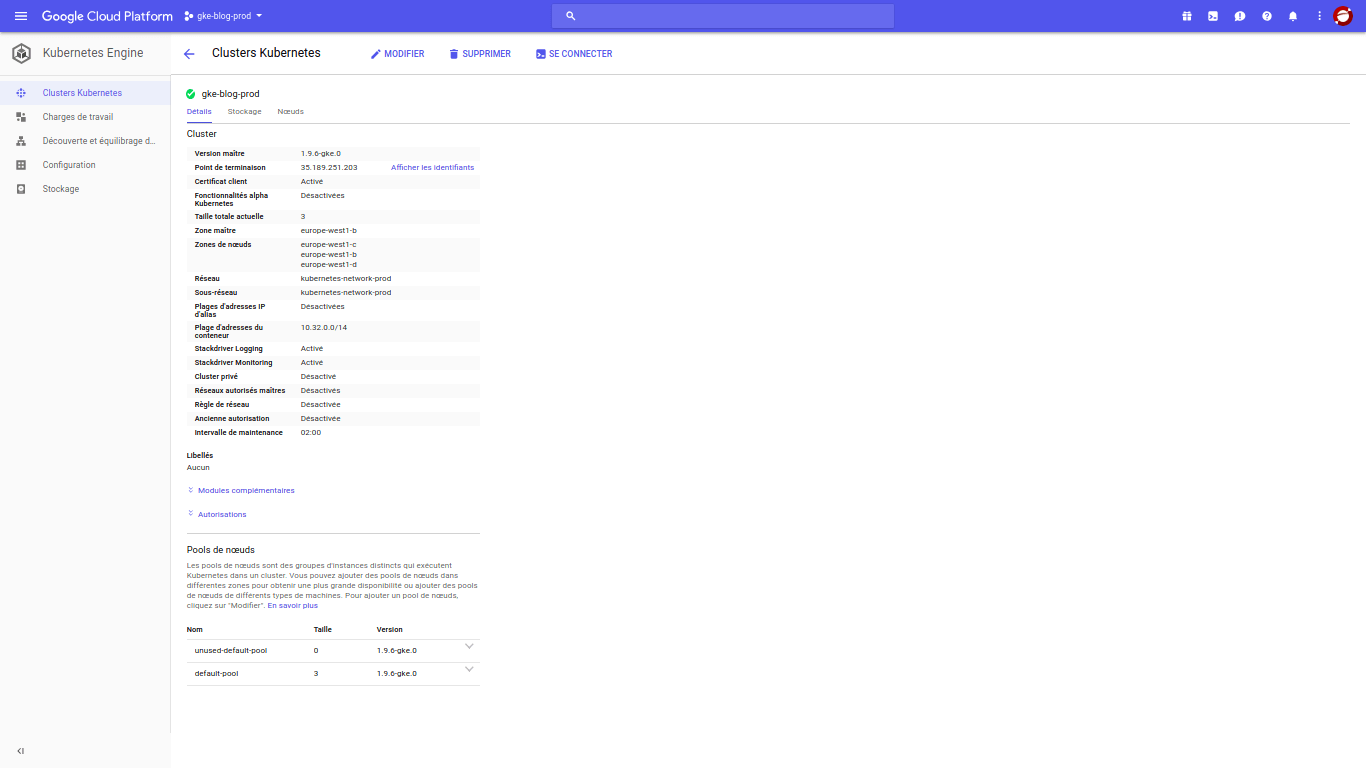Expand Modules complémentaires section
This screenshot has width=1366, height=768.
click(245, 491)
